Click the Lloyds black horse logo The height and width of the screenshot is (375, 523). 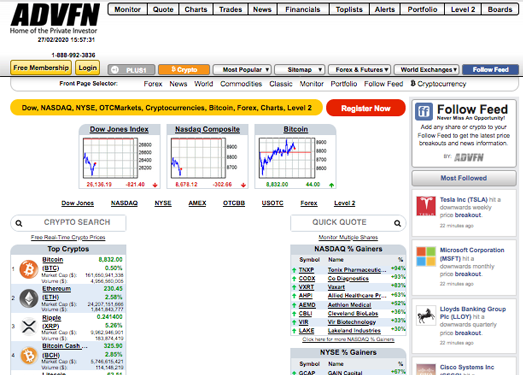[426, 315]
